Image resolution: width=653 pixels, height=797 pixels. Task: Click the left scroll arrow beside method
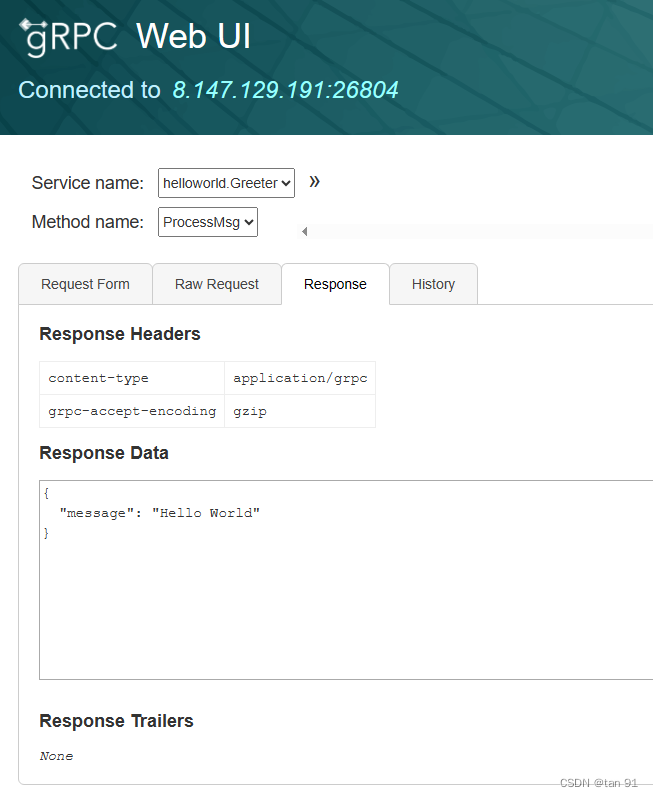click(x=304, y=232)
